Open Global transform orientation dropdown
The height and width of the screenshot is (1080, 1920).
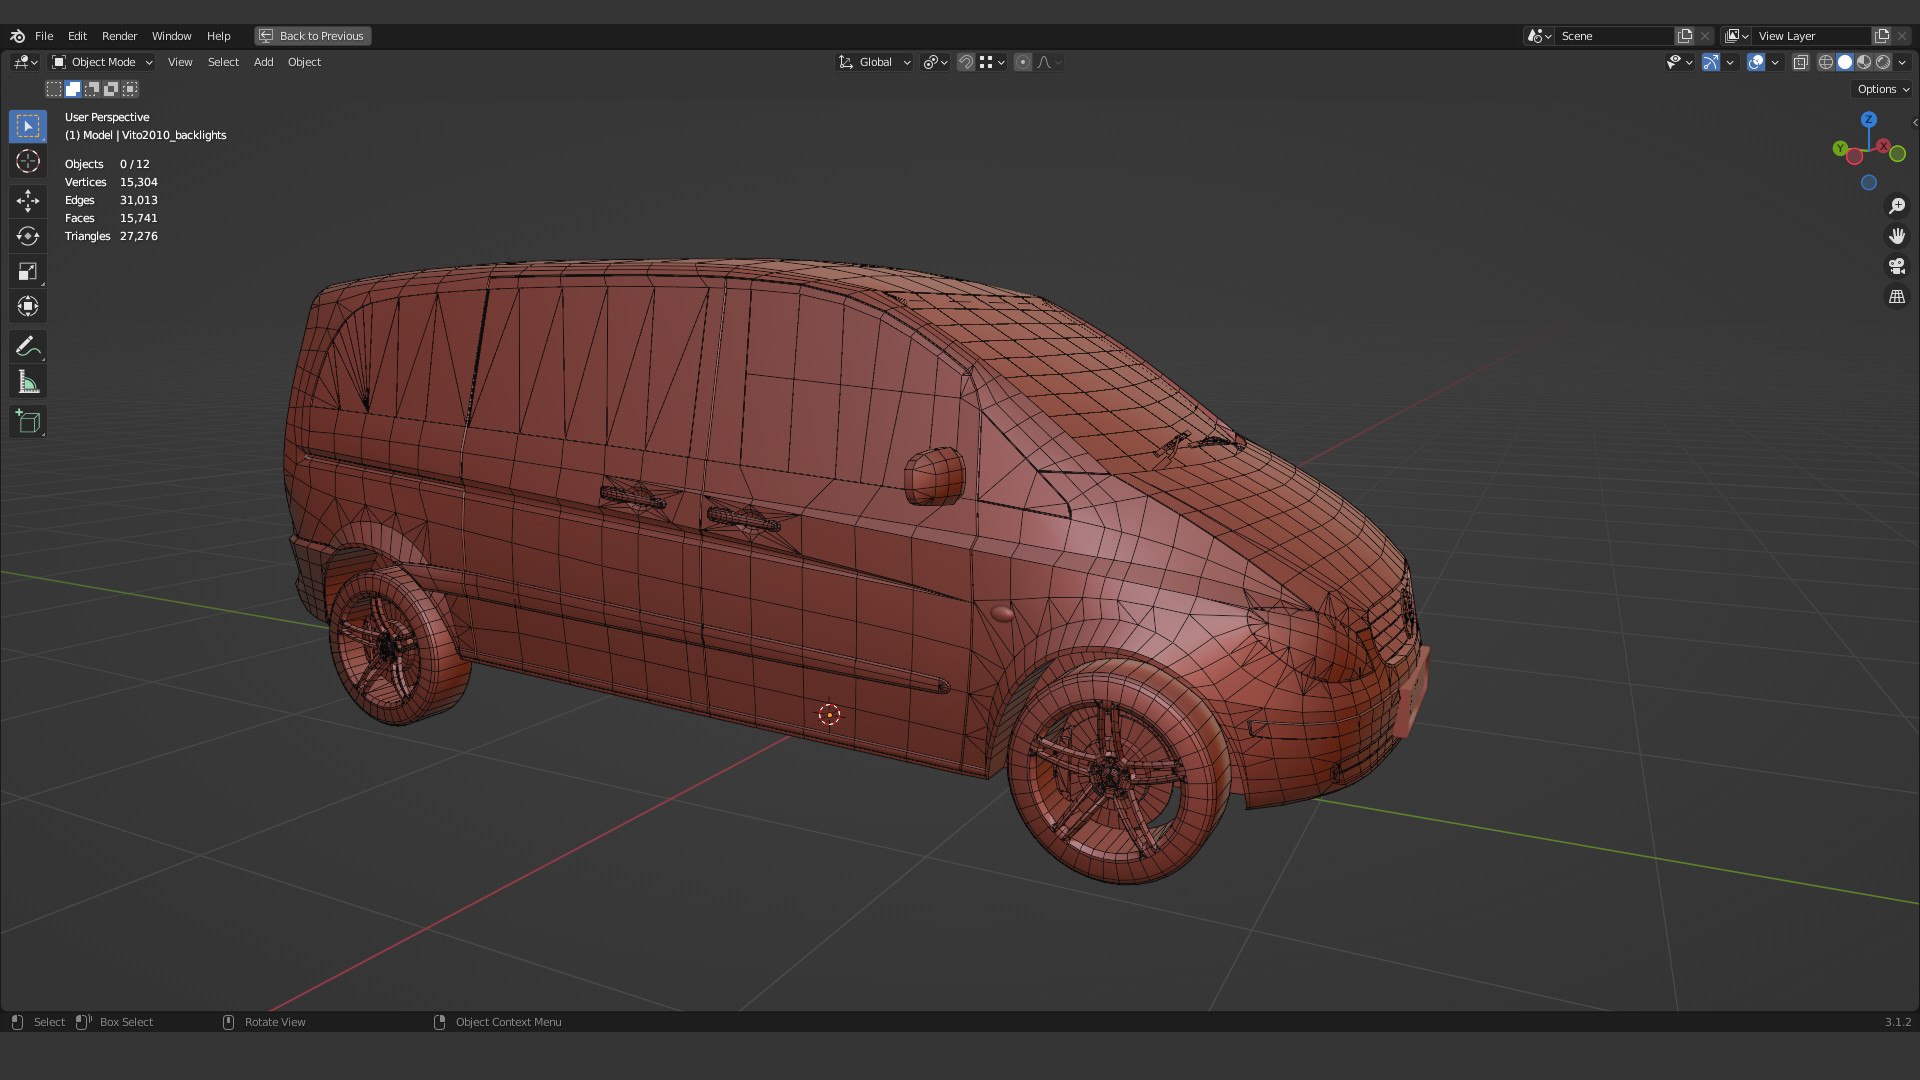point(874,62)
